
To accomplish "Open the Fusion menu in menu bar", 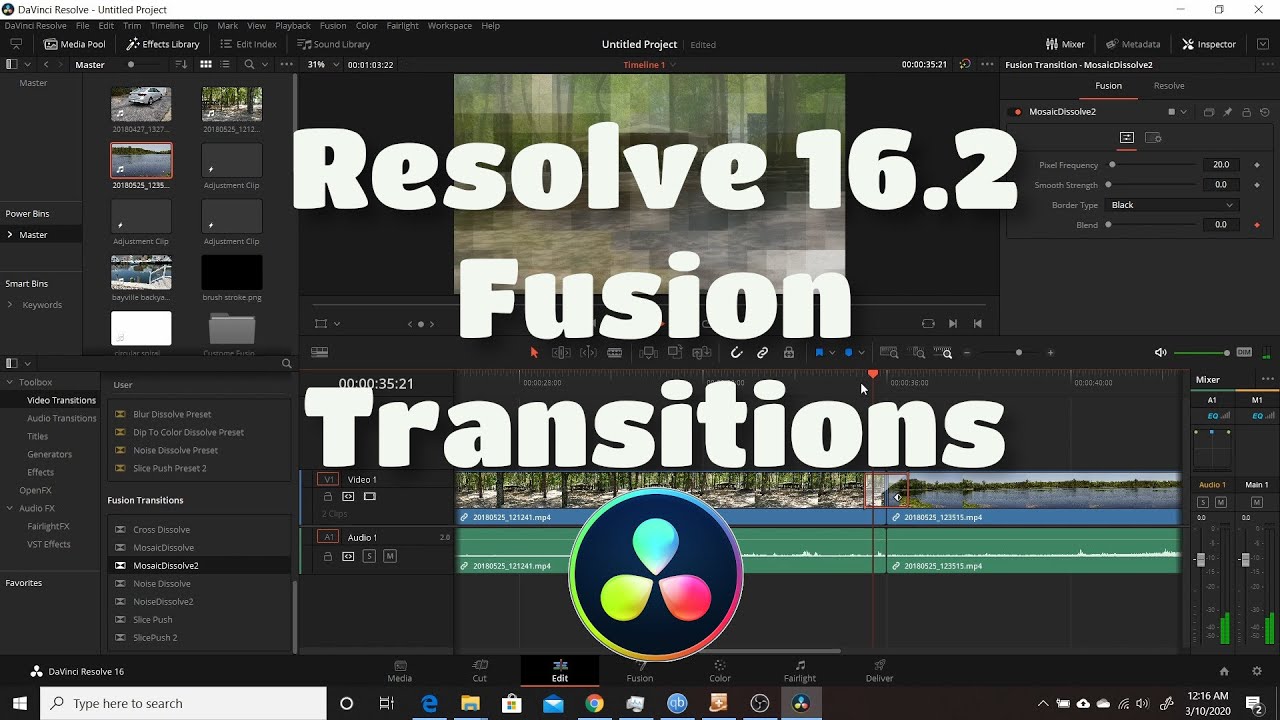I will [333, 25].
